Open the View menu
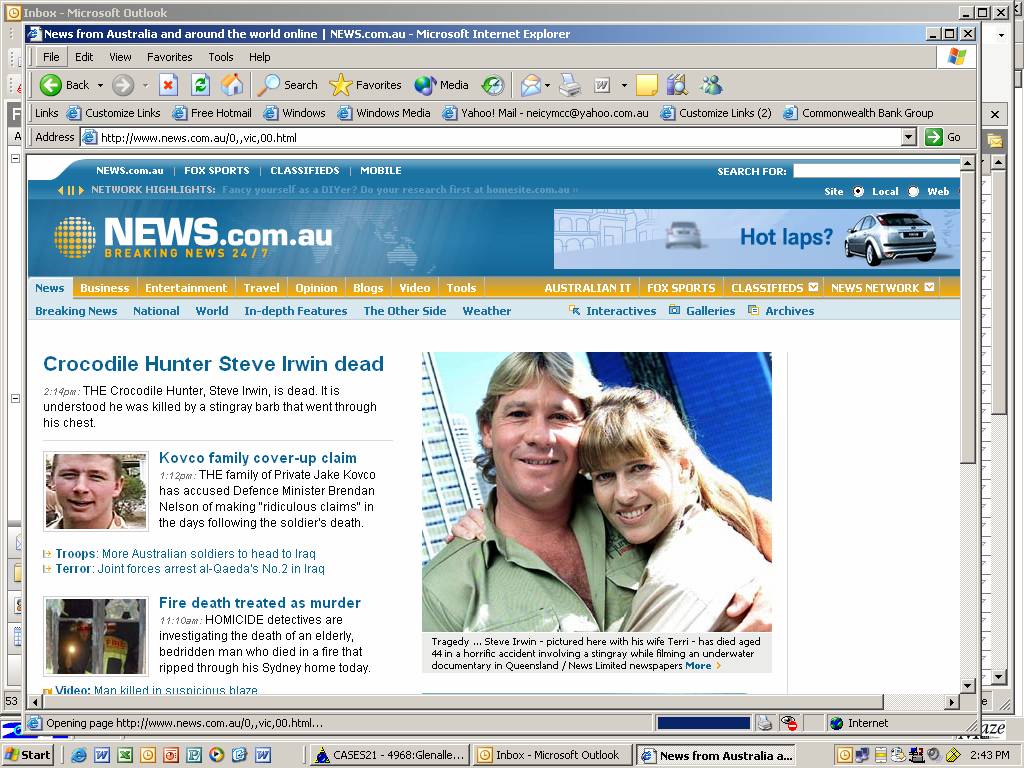This screenshot has height=768, width=1024. [x=120, y=57]
